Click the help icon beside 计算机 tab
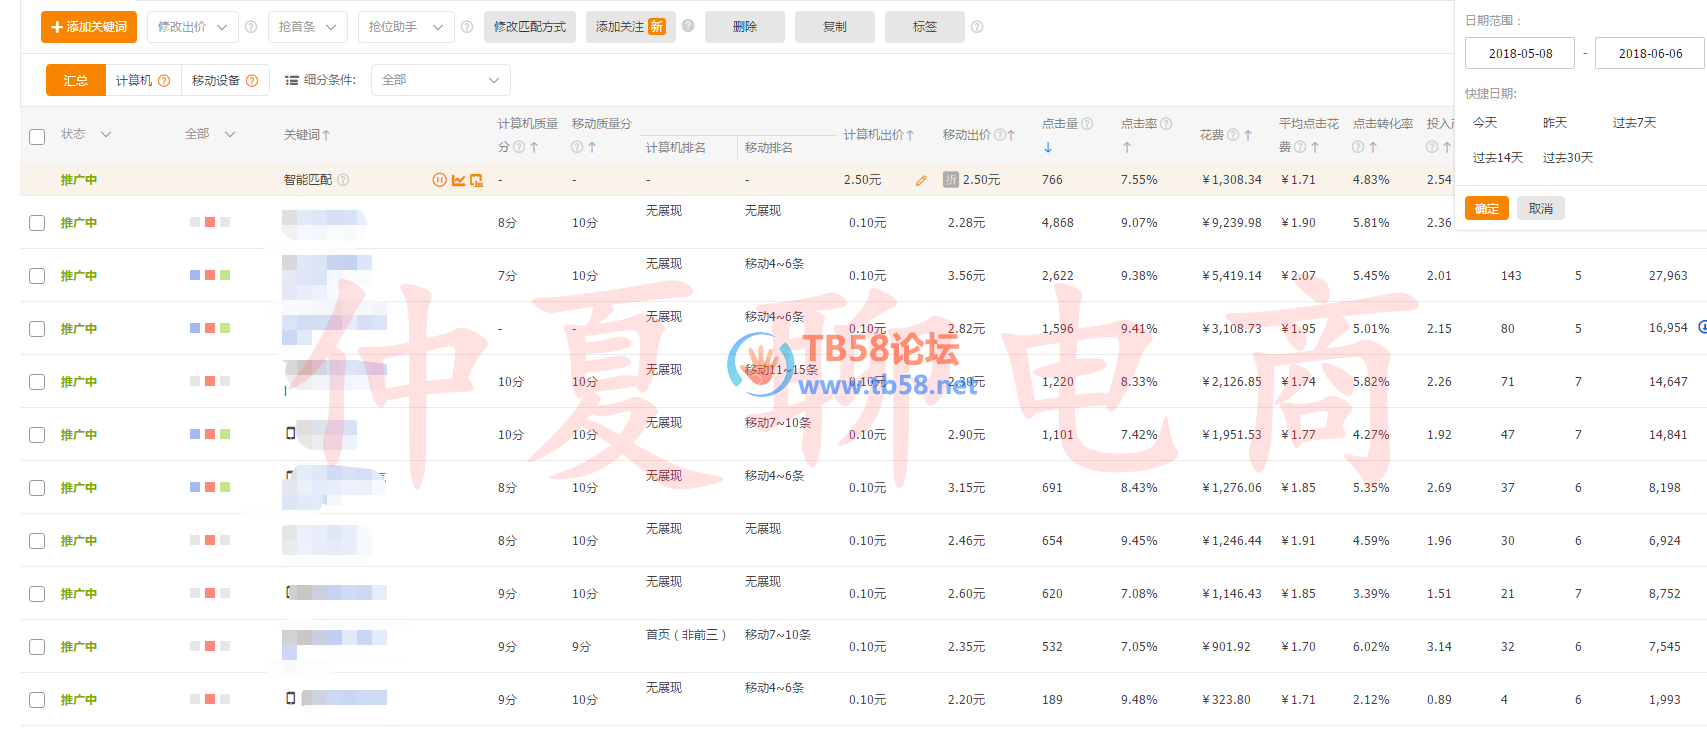Screen dimensions: 1707x729 [x=164, y=81]
